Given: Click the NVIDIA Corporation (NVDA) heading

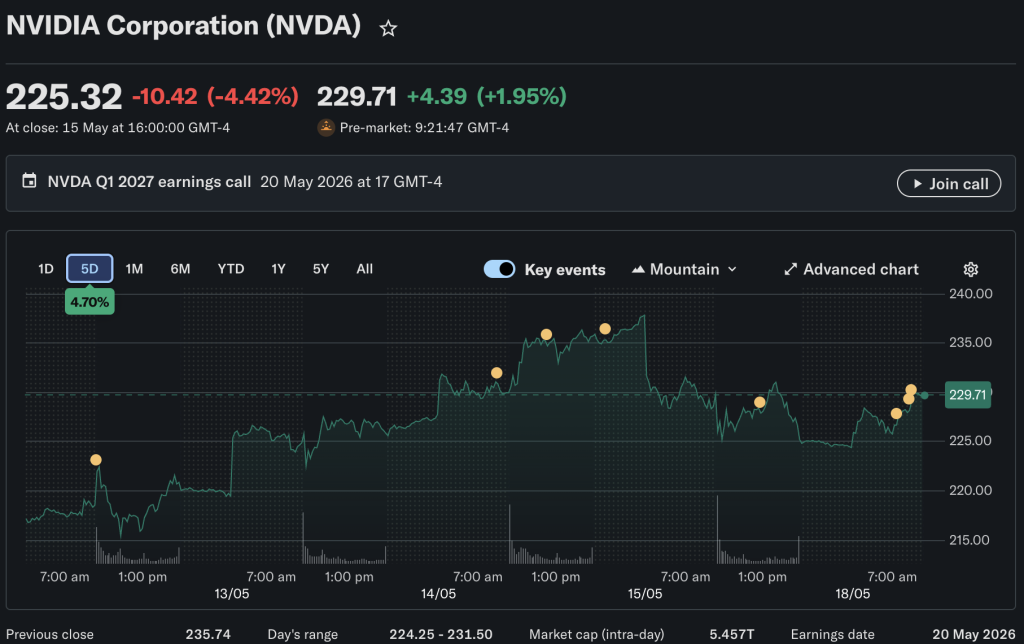Looking at the screenshot, I should 184,26.
